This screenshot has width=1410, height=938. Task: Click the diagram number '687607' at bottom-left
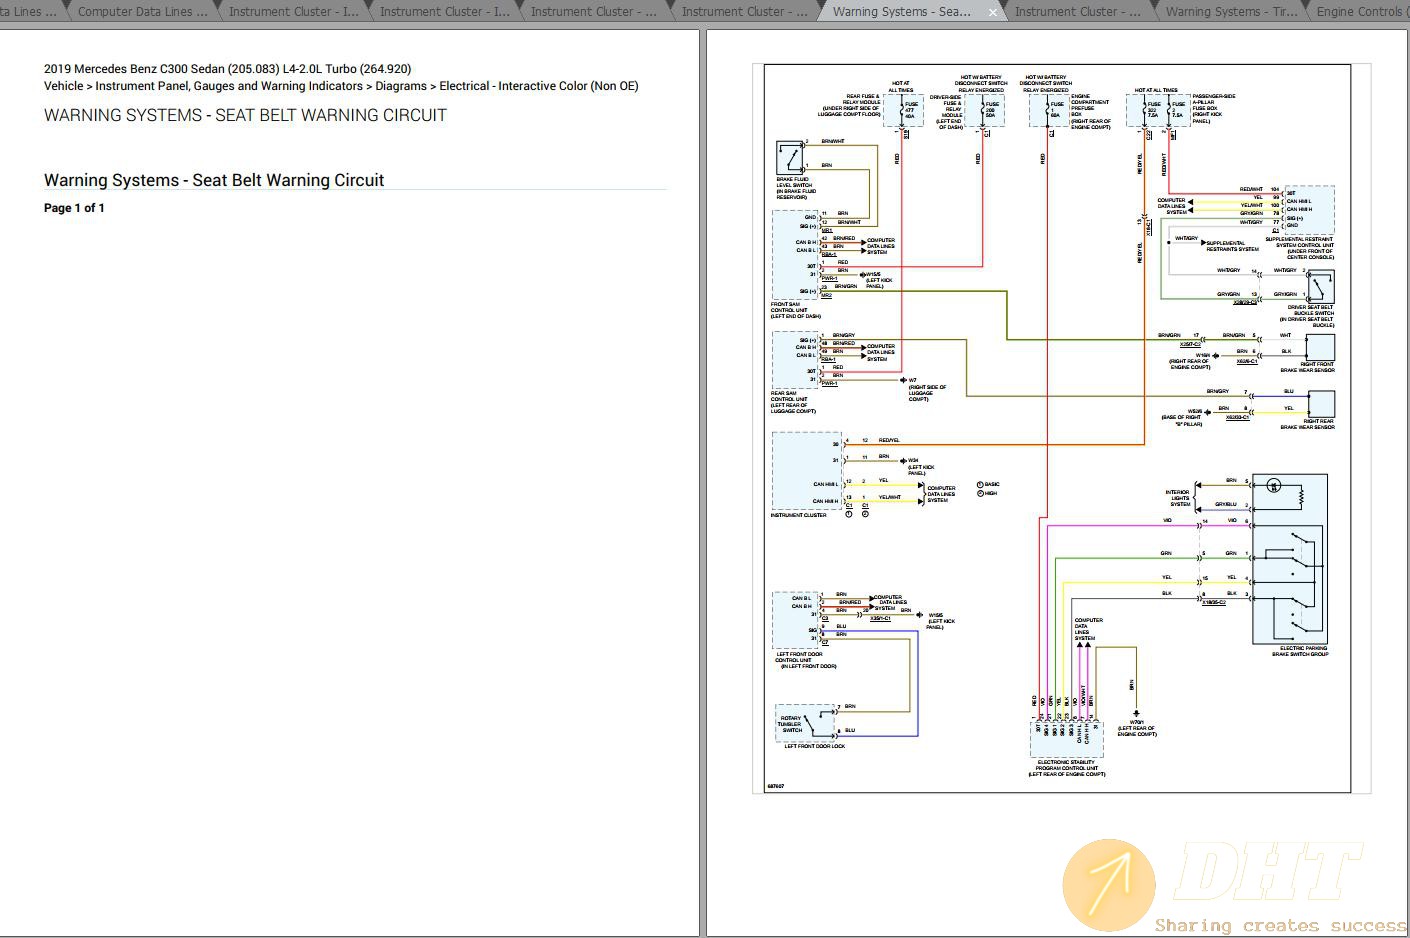tap(775, 786)
